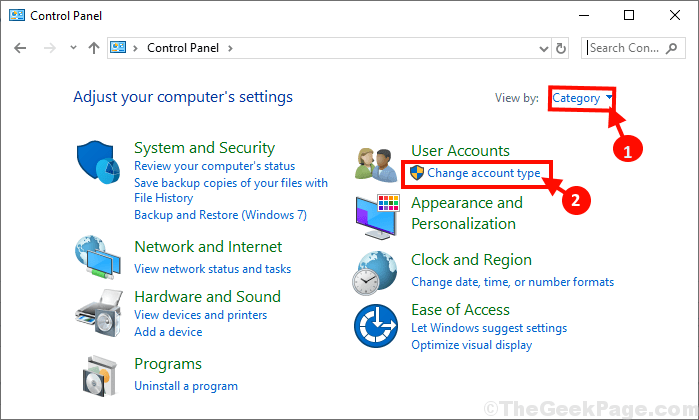Click the refresh button beside address bar
The image size is (699, 420).
pos(561,48)
